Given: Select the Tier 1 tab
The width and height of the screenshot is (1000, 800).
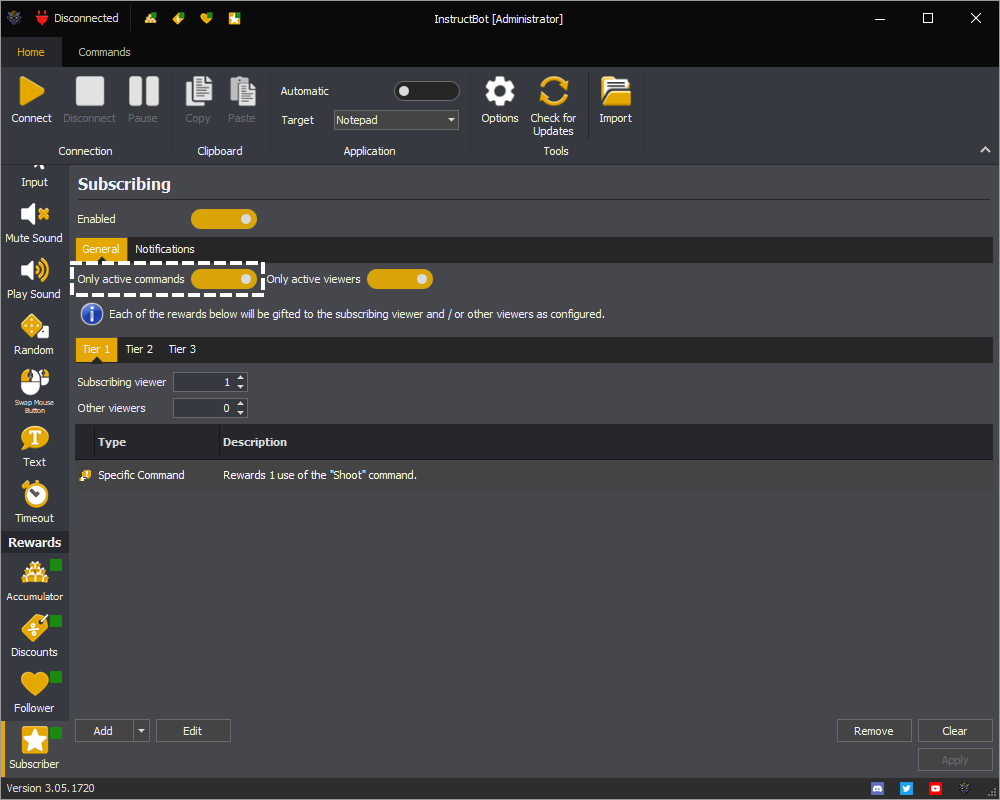Looking at the screenshot, I should (96, 350).
